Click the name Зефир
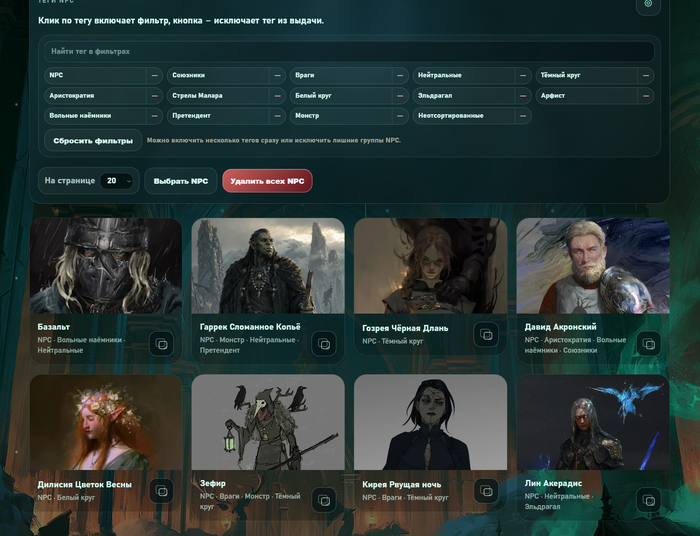This screenshot has height=536, width=700. pos(212,483)
